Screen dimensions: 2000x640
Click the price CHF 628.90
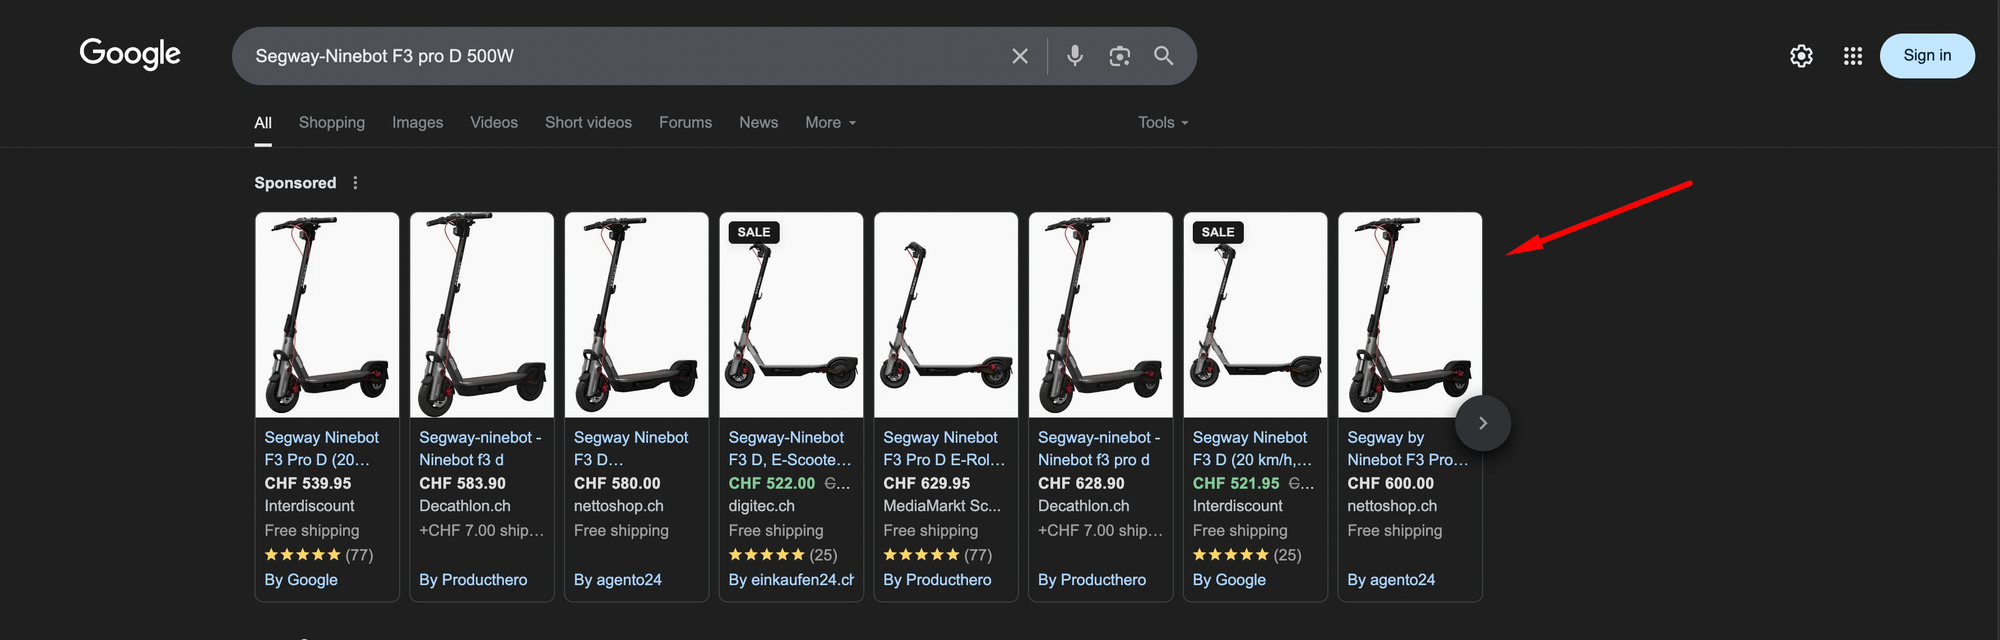coord(1081,483)
